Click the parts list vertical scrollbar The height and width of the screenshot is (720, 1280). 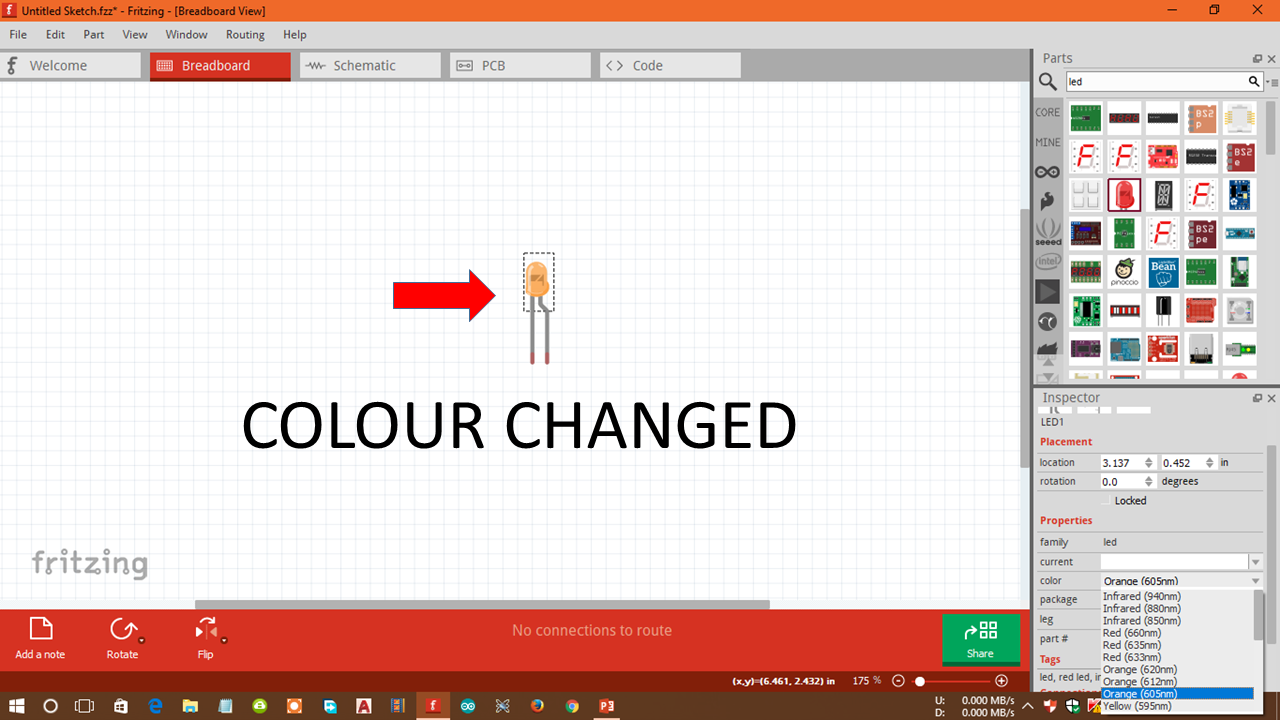1271,127
